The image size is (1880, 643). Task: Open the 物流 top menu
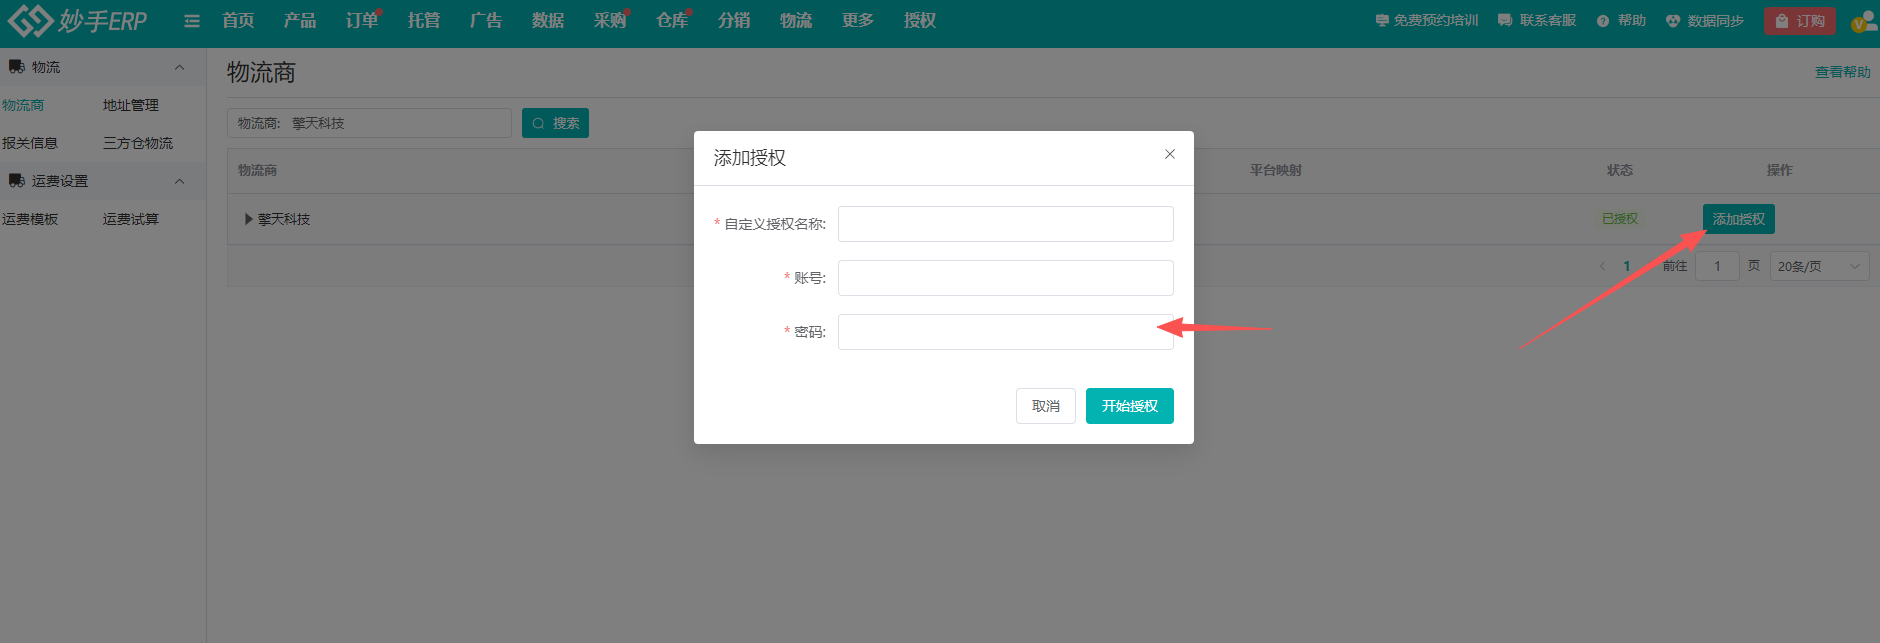(796, 20)
